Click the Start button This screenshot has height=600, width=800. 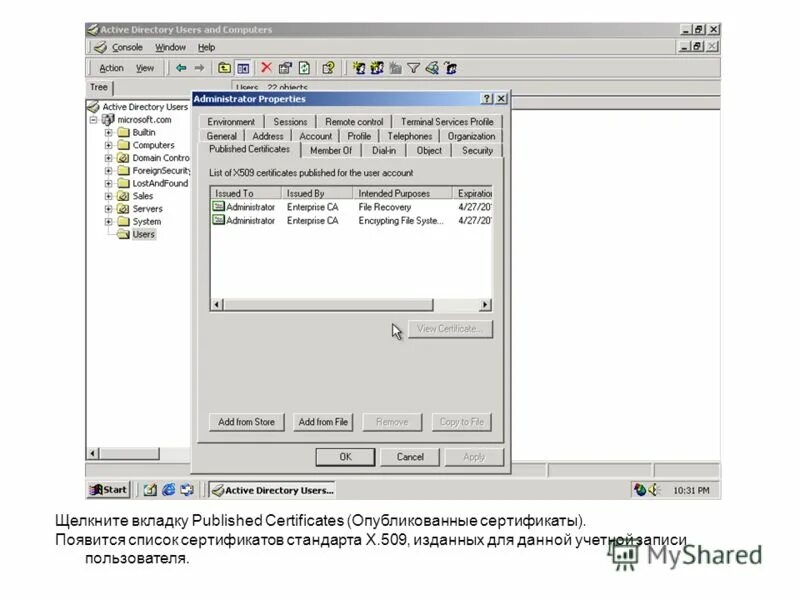coord(108,490)
